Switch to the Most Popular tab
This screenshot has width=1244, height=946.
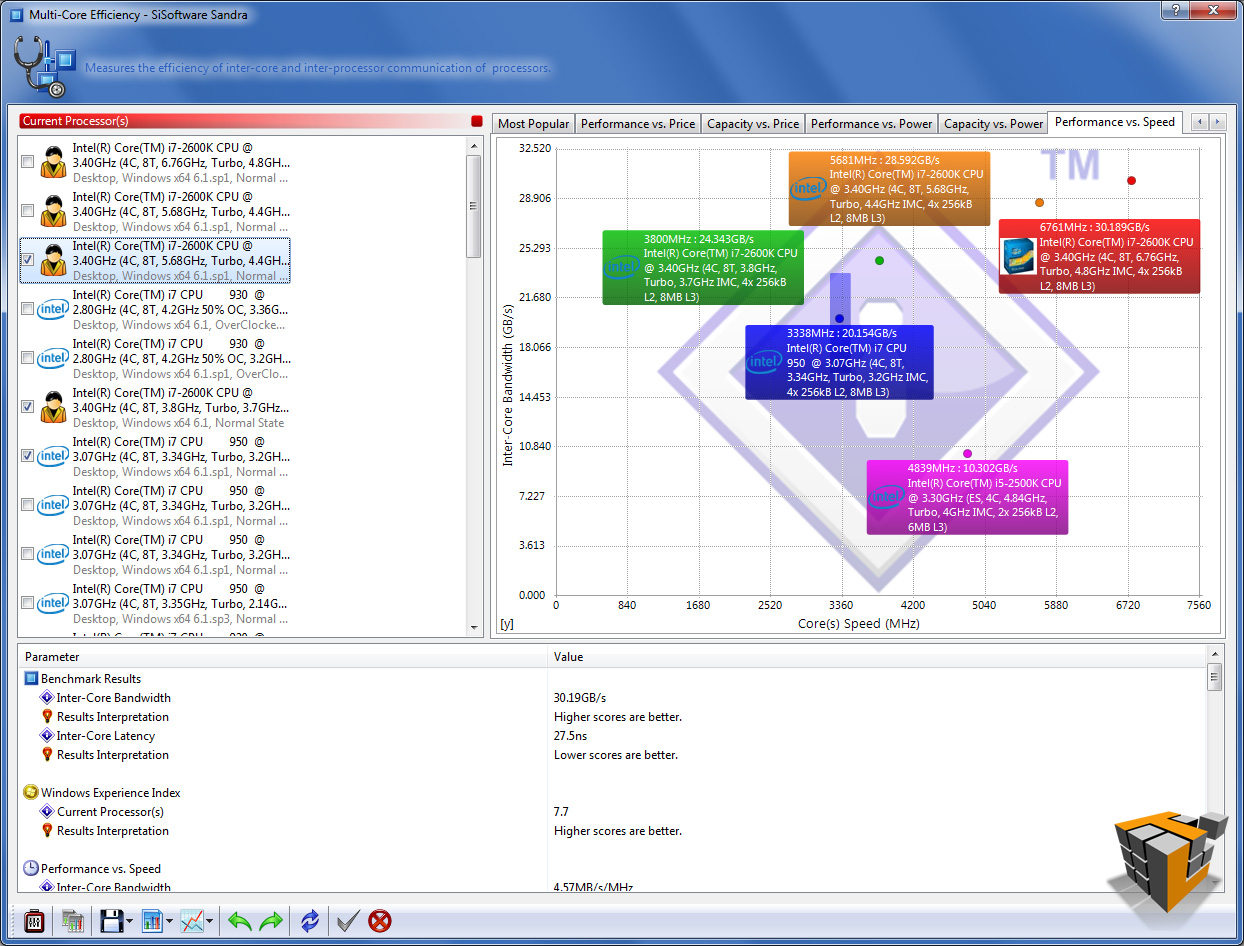click(534, 123)
